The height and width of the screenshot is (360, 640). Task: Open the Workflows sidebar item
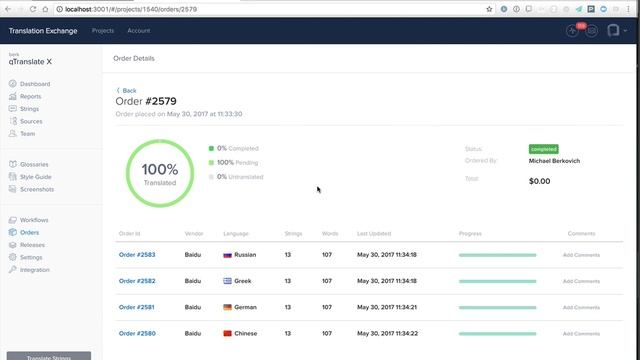click(x=28, y=220)
